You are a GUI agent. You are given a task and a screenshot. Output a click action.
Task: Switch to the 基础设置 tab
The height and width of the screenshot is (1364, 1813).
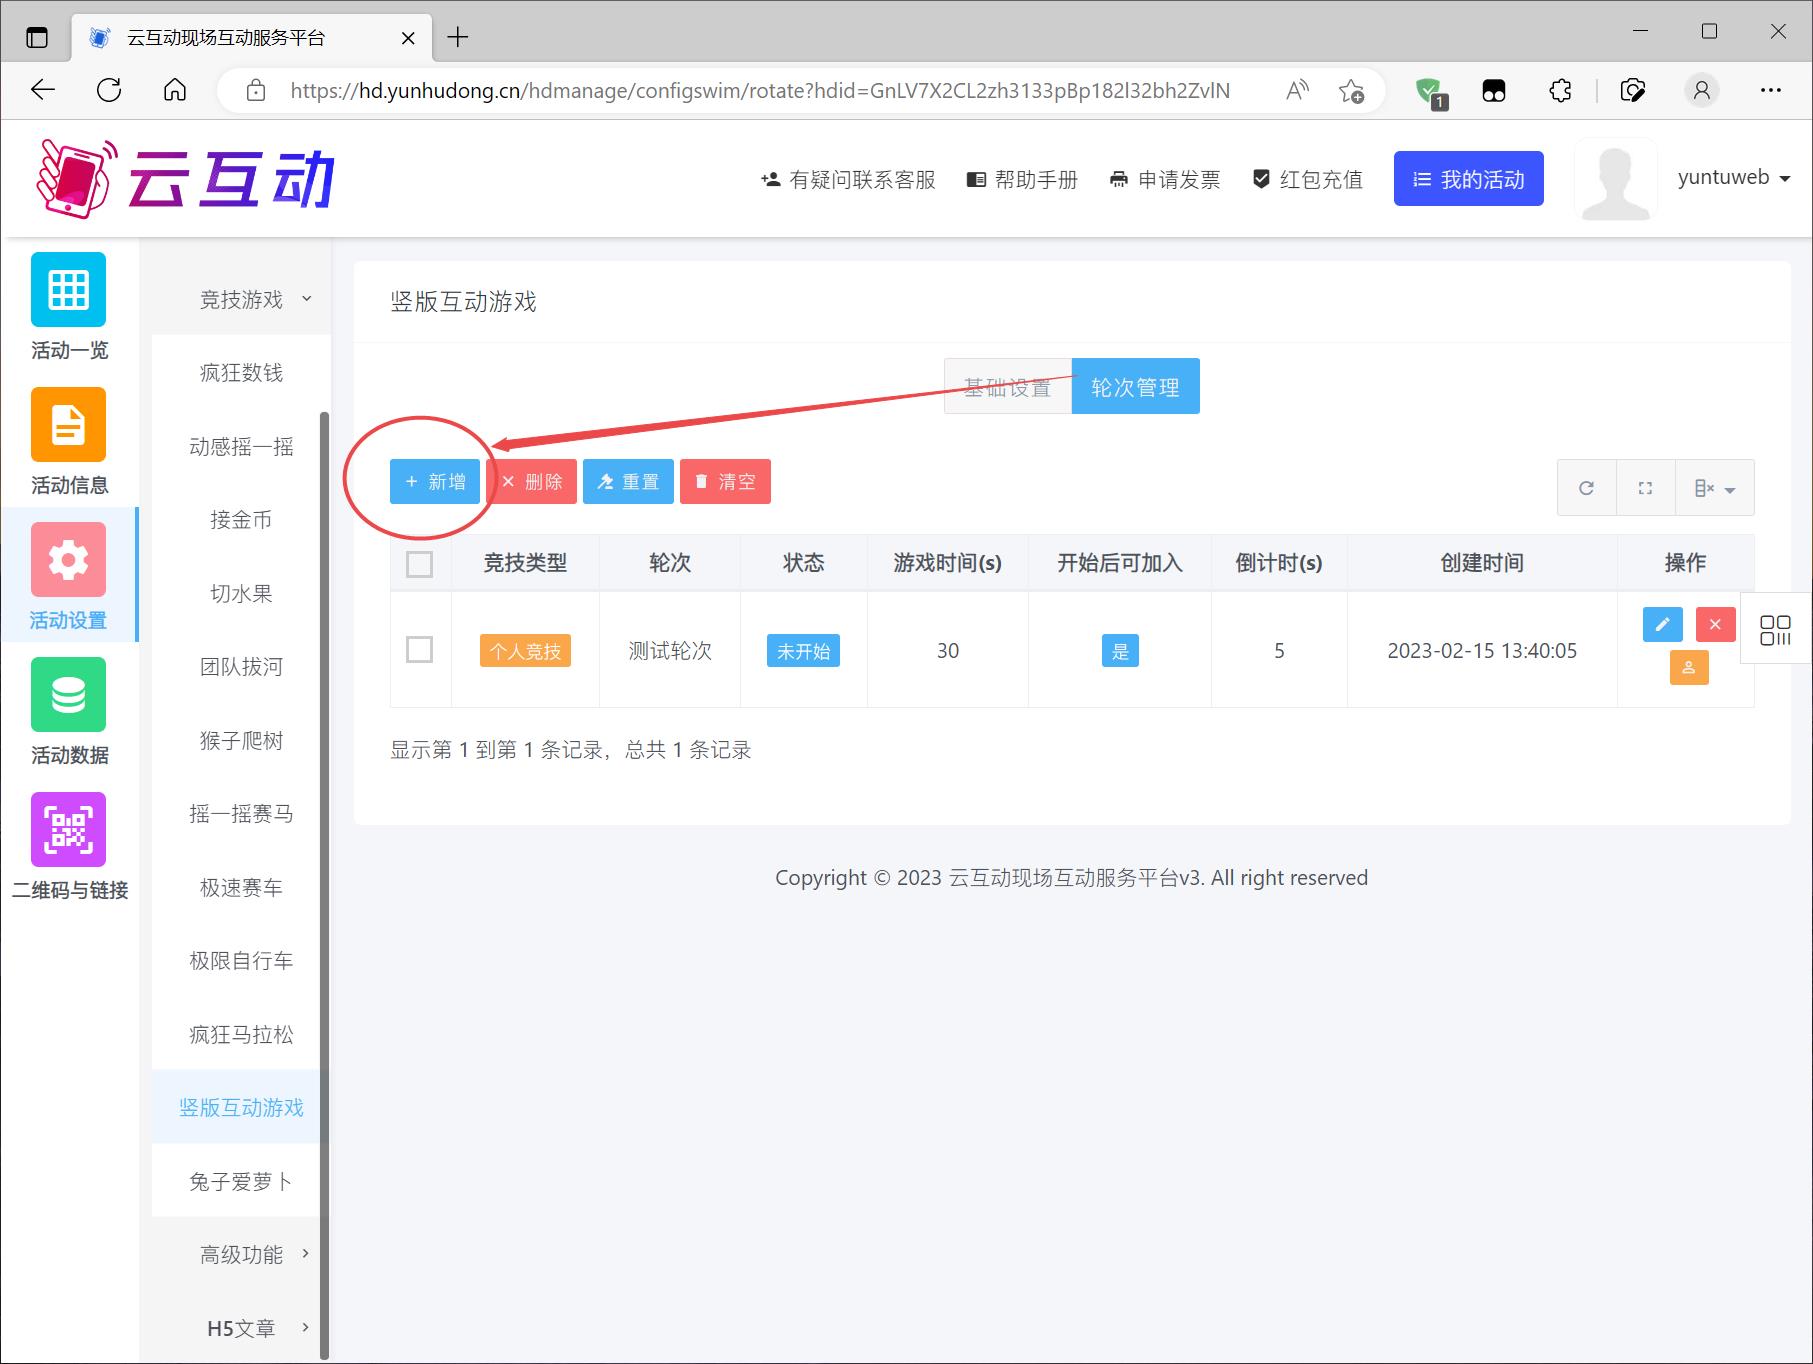(1007, 387)
